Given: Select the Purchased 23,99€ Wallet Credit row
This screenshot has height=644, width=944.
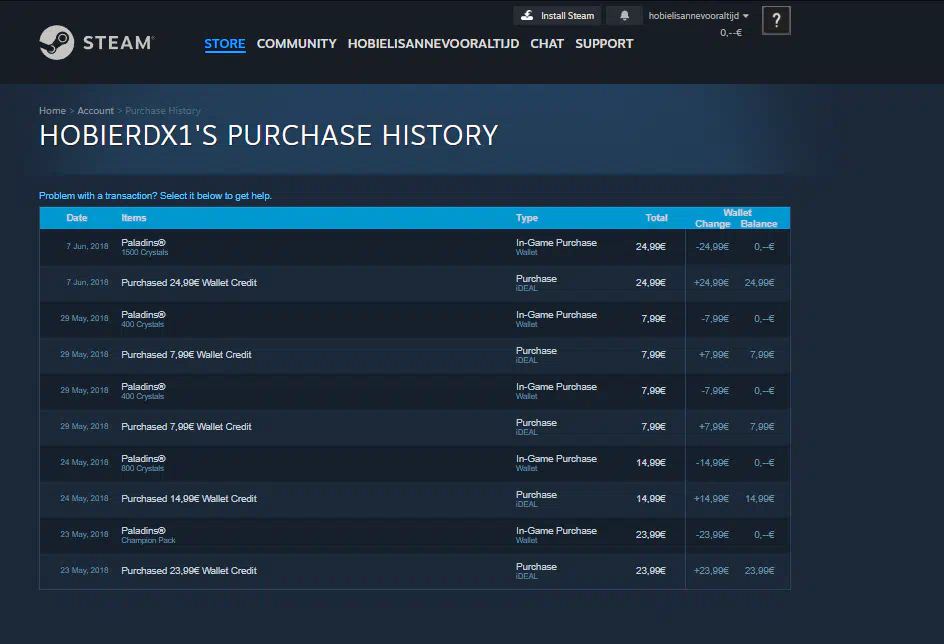Looking at the screenshot, I should click(189, 571).
